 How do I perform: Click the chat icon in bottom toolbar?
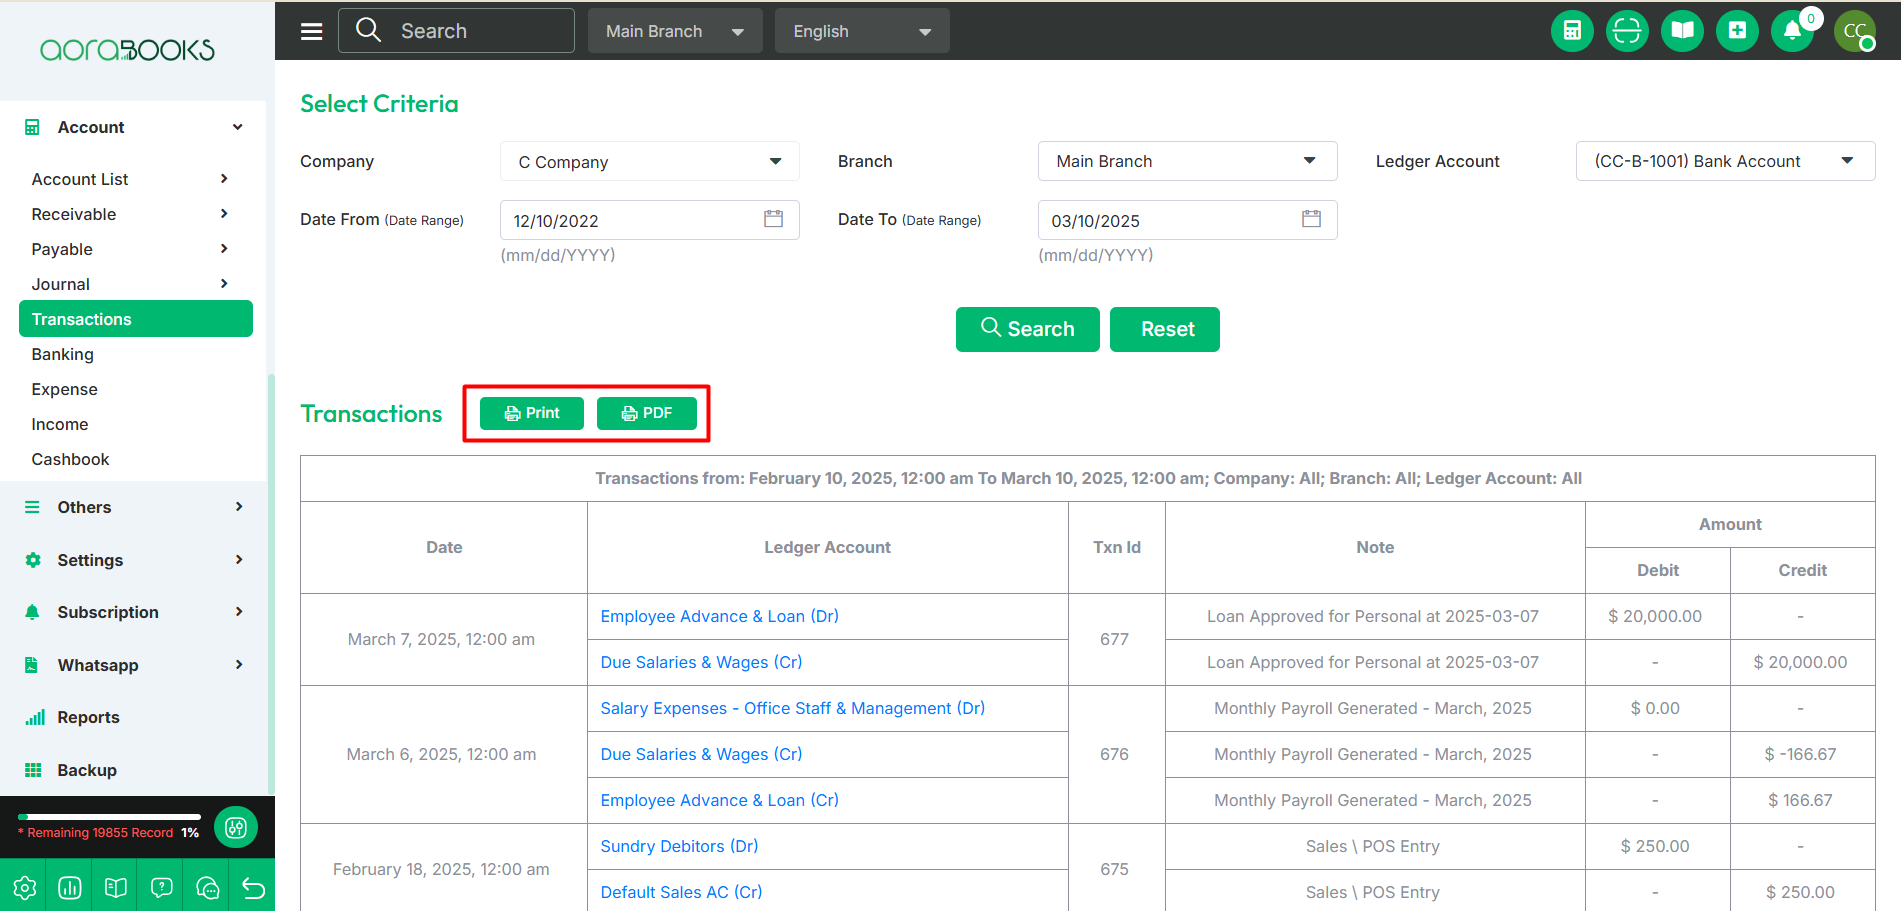point(207,888)
